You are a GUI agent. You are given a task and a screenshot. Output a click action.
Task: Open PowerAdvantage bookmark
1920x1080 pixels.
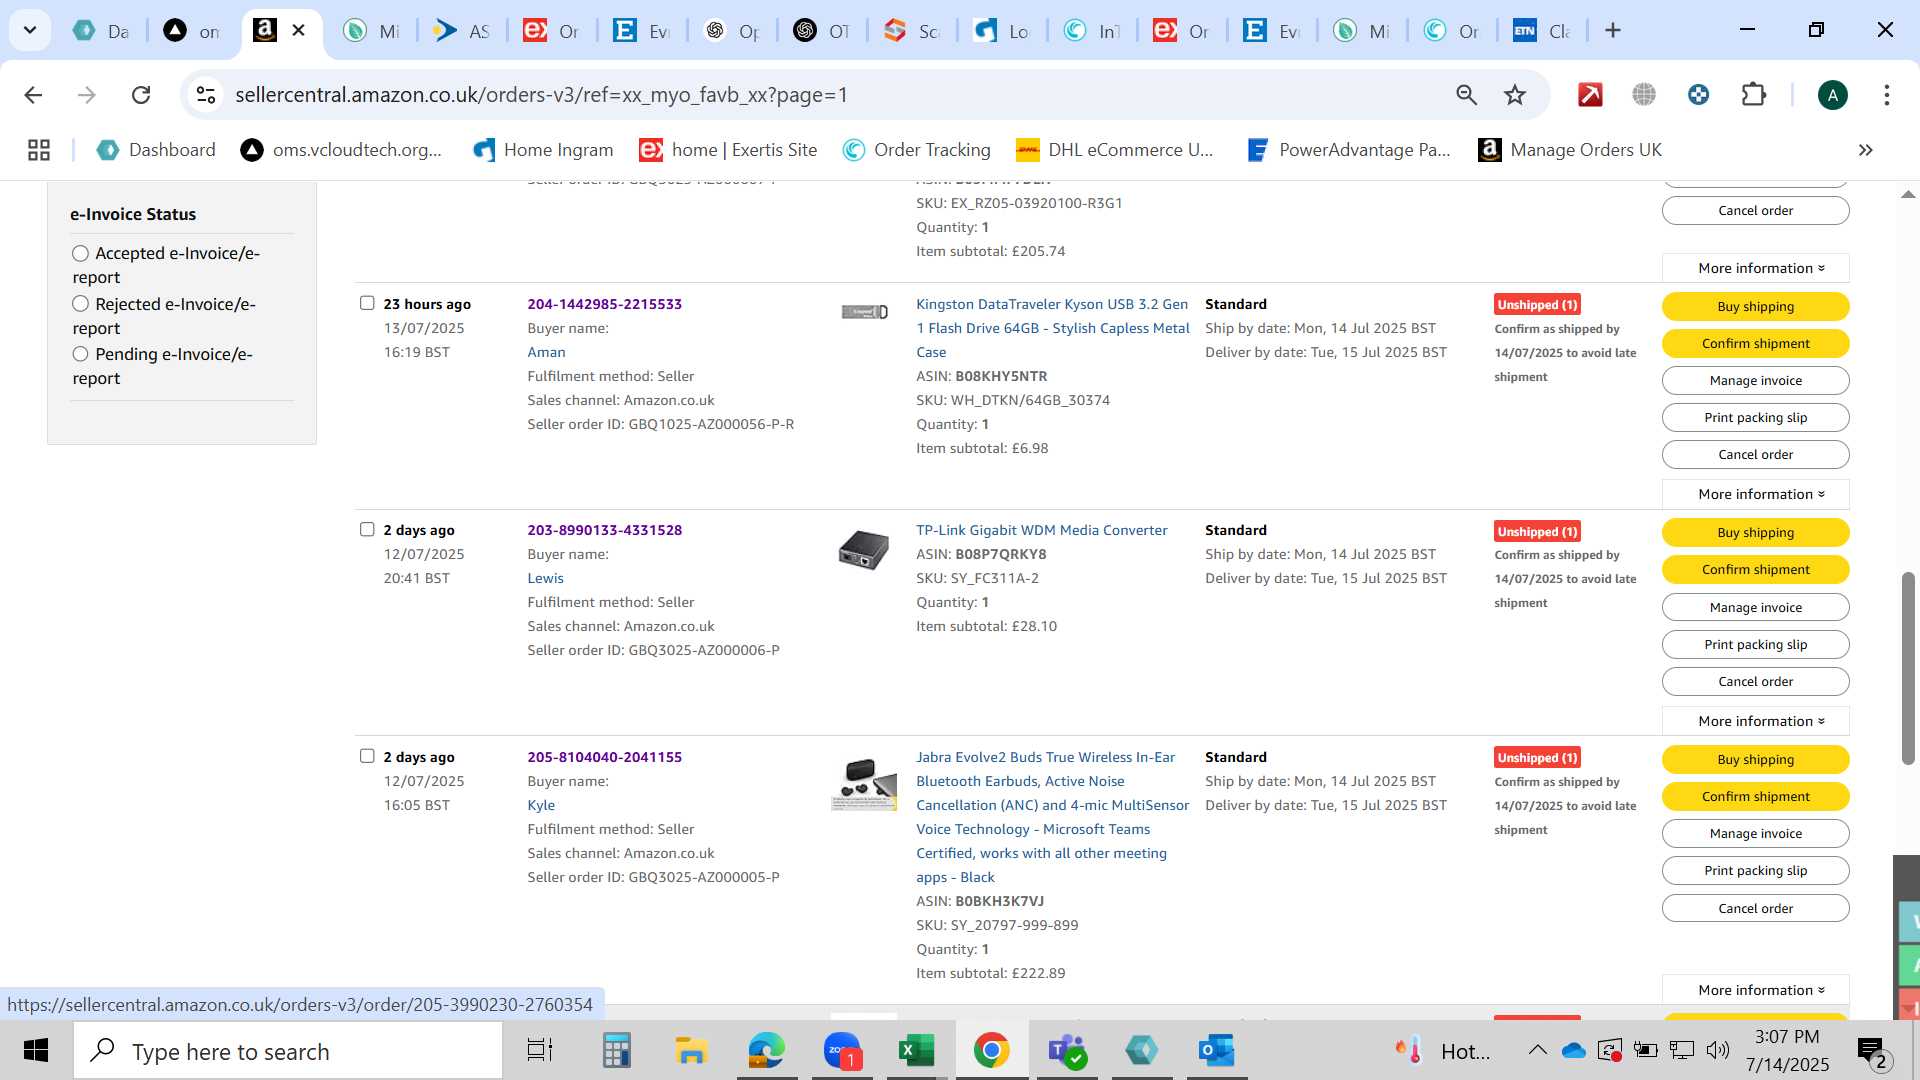1349,150
